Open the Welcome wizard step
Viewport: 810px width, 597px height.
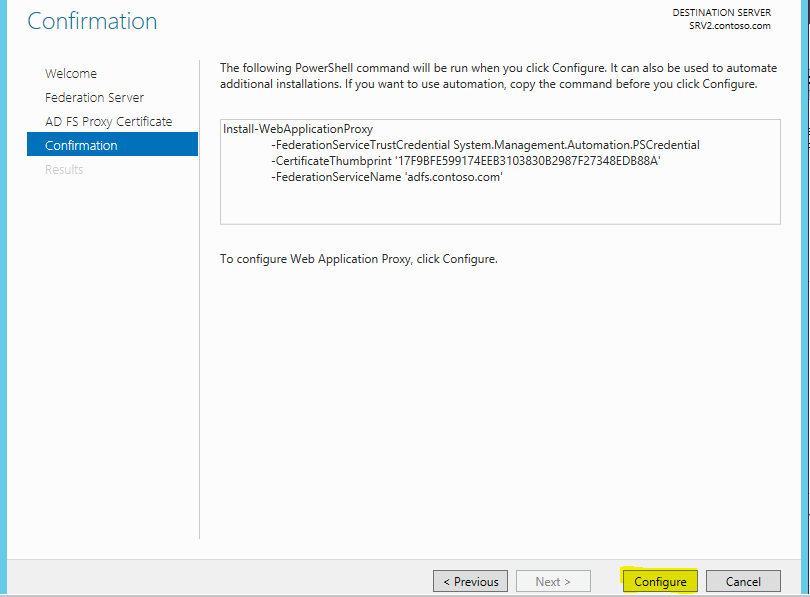[71, 73]
